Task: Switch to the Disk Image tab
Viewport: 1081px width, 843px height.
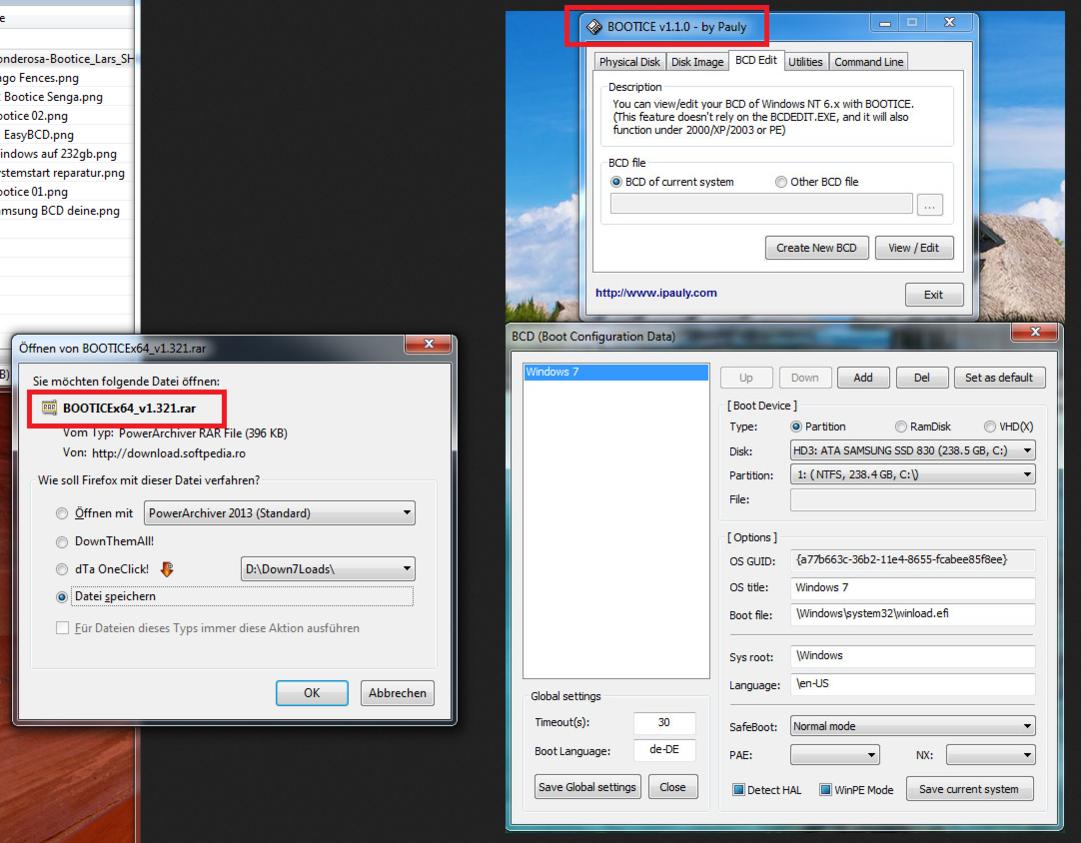Action: (x=697, y=61)
